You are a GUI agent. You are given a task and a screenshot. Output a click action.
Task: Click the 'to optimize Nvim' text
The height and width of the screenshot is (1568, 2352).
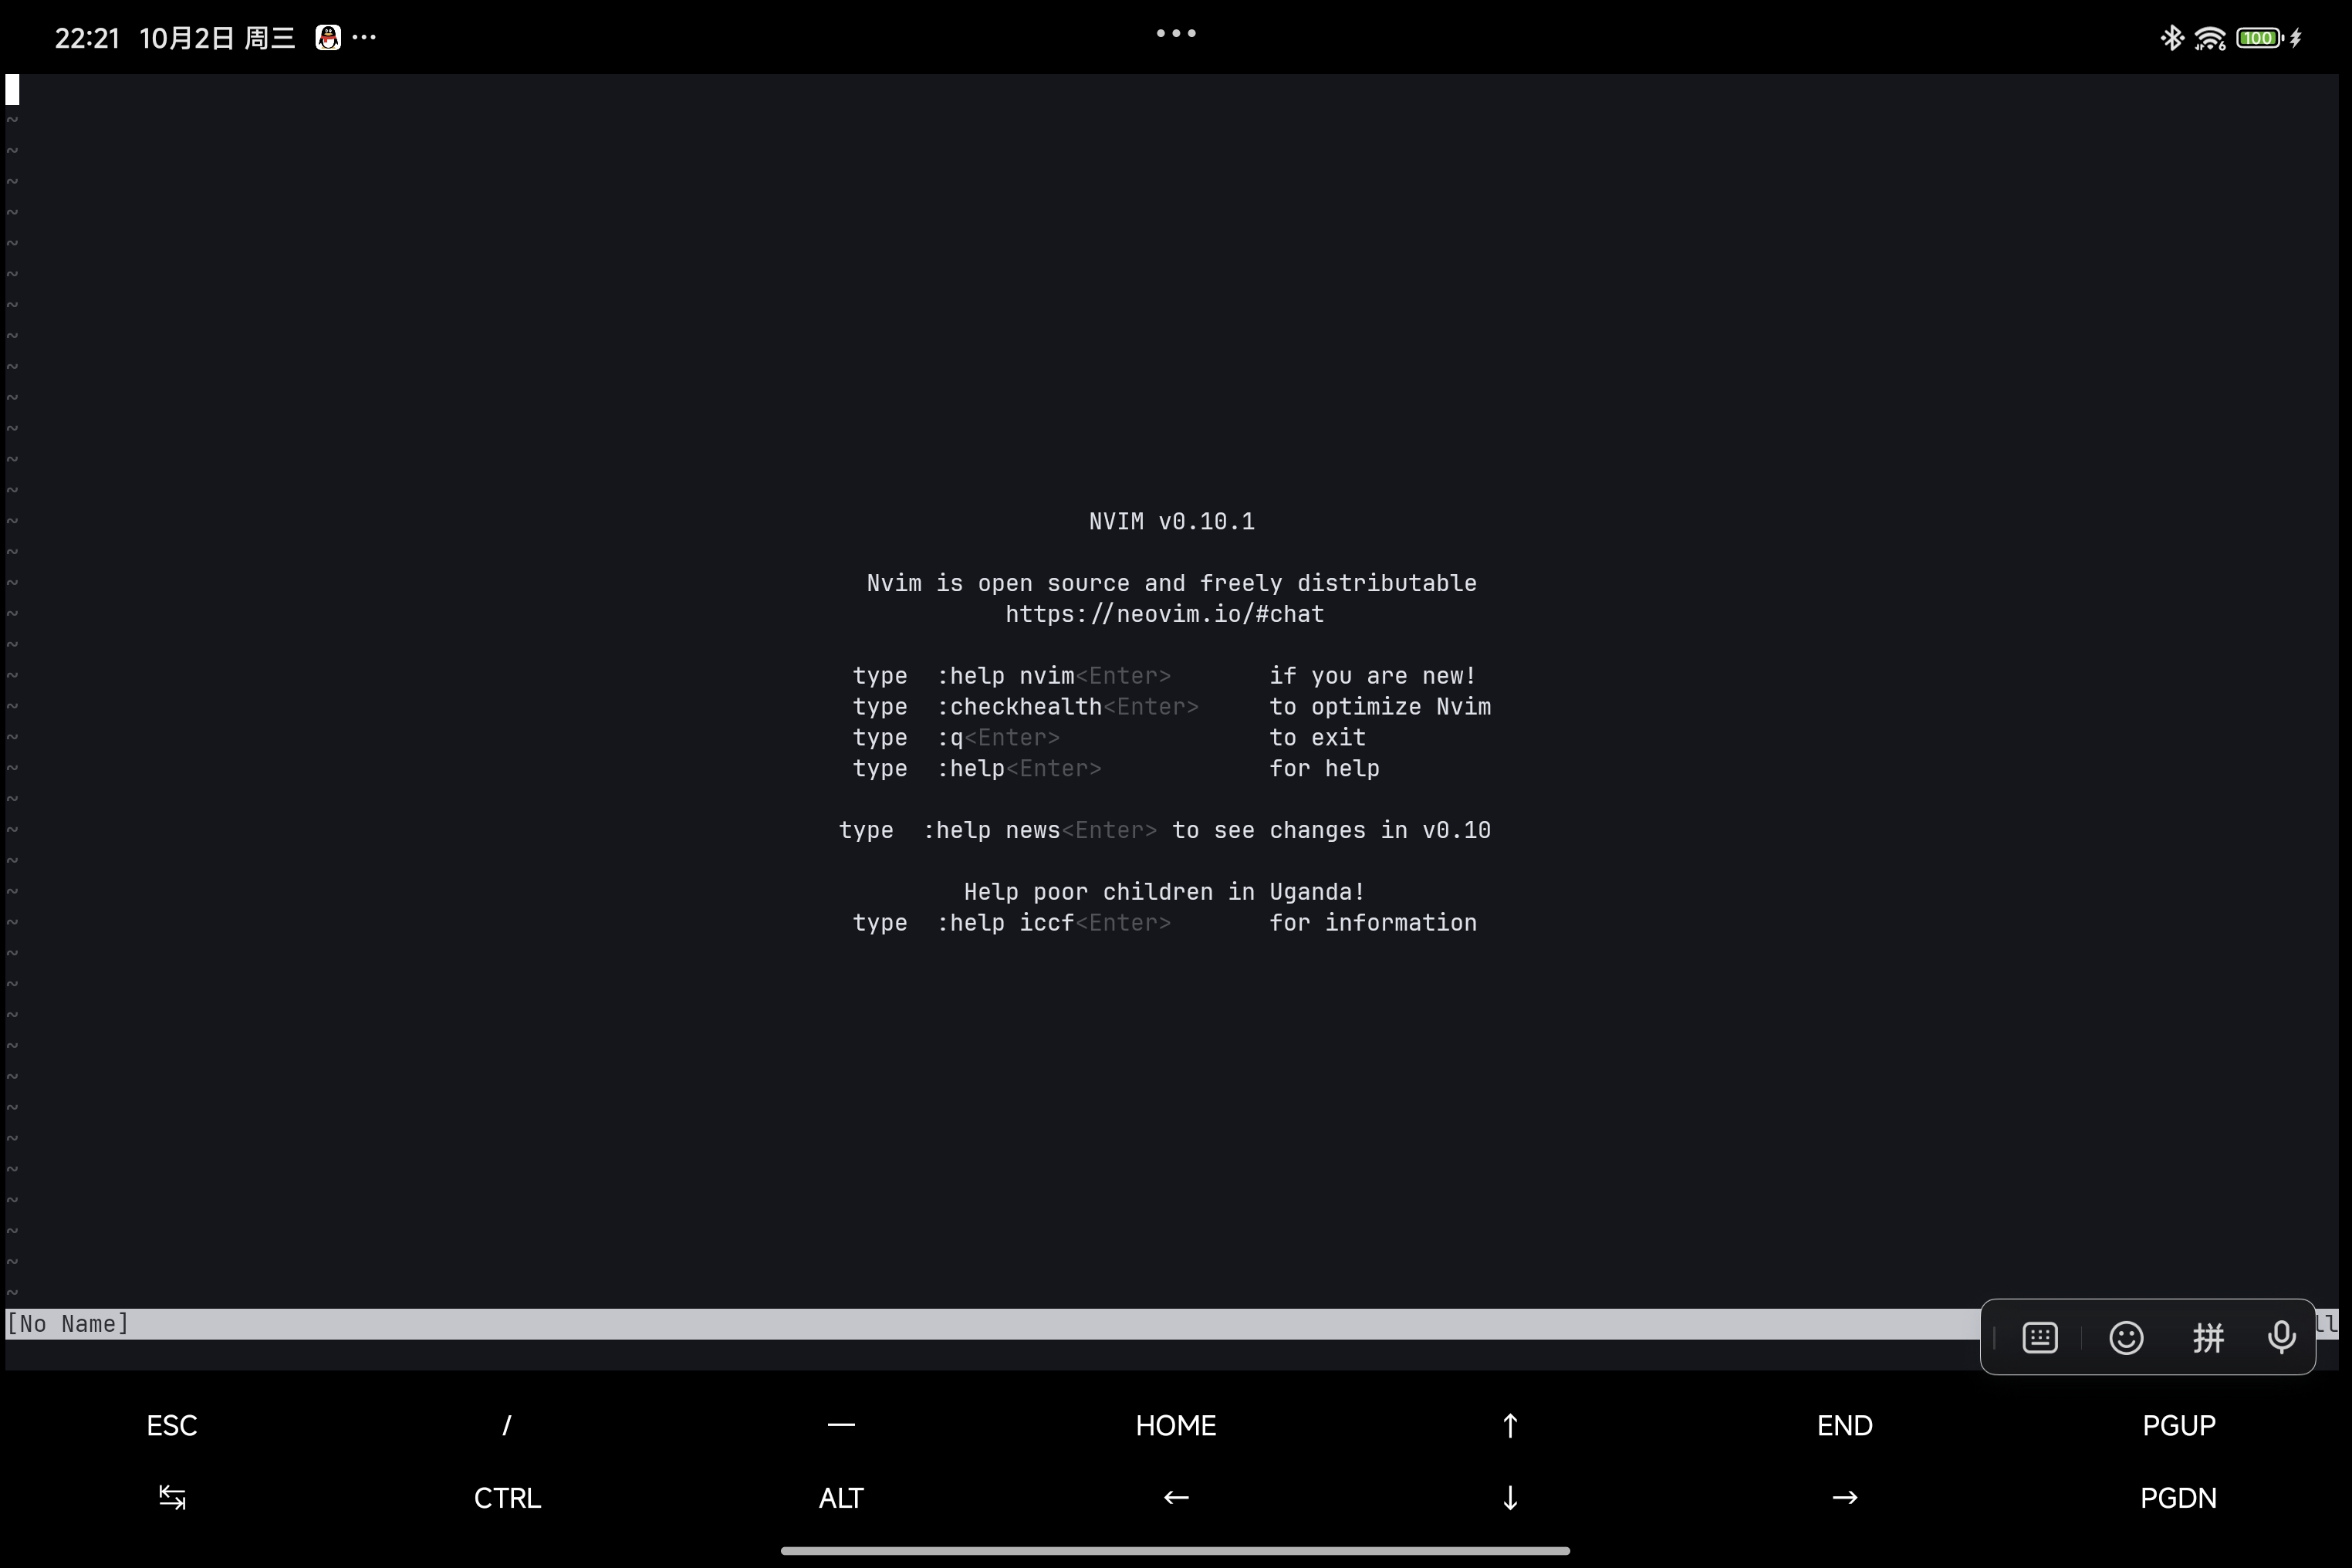(1379, 707)
